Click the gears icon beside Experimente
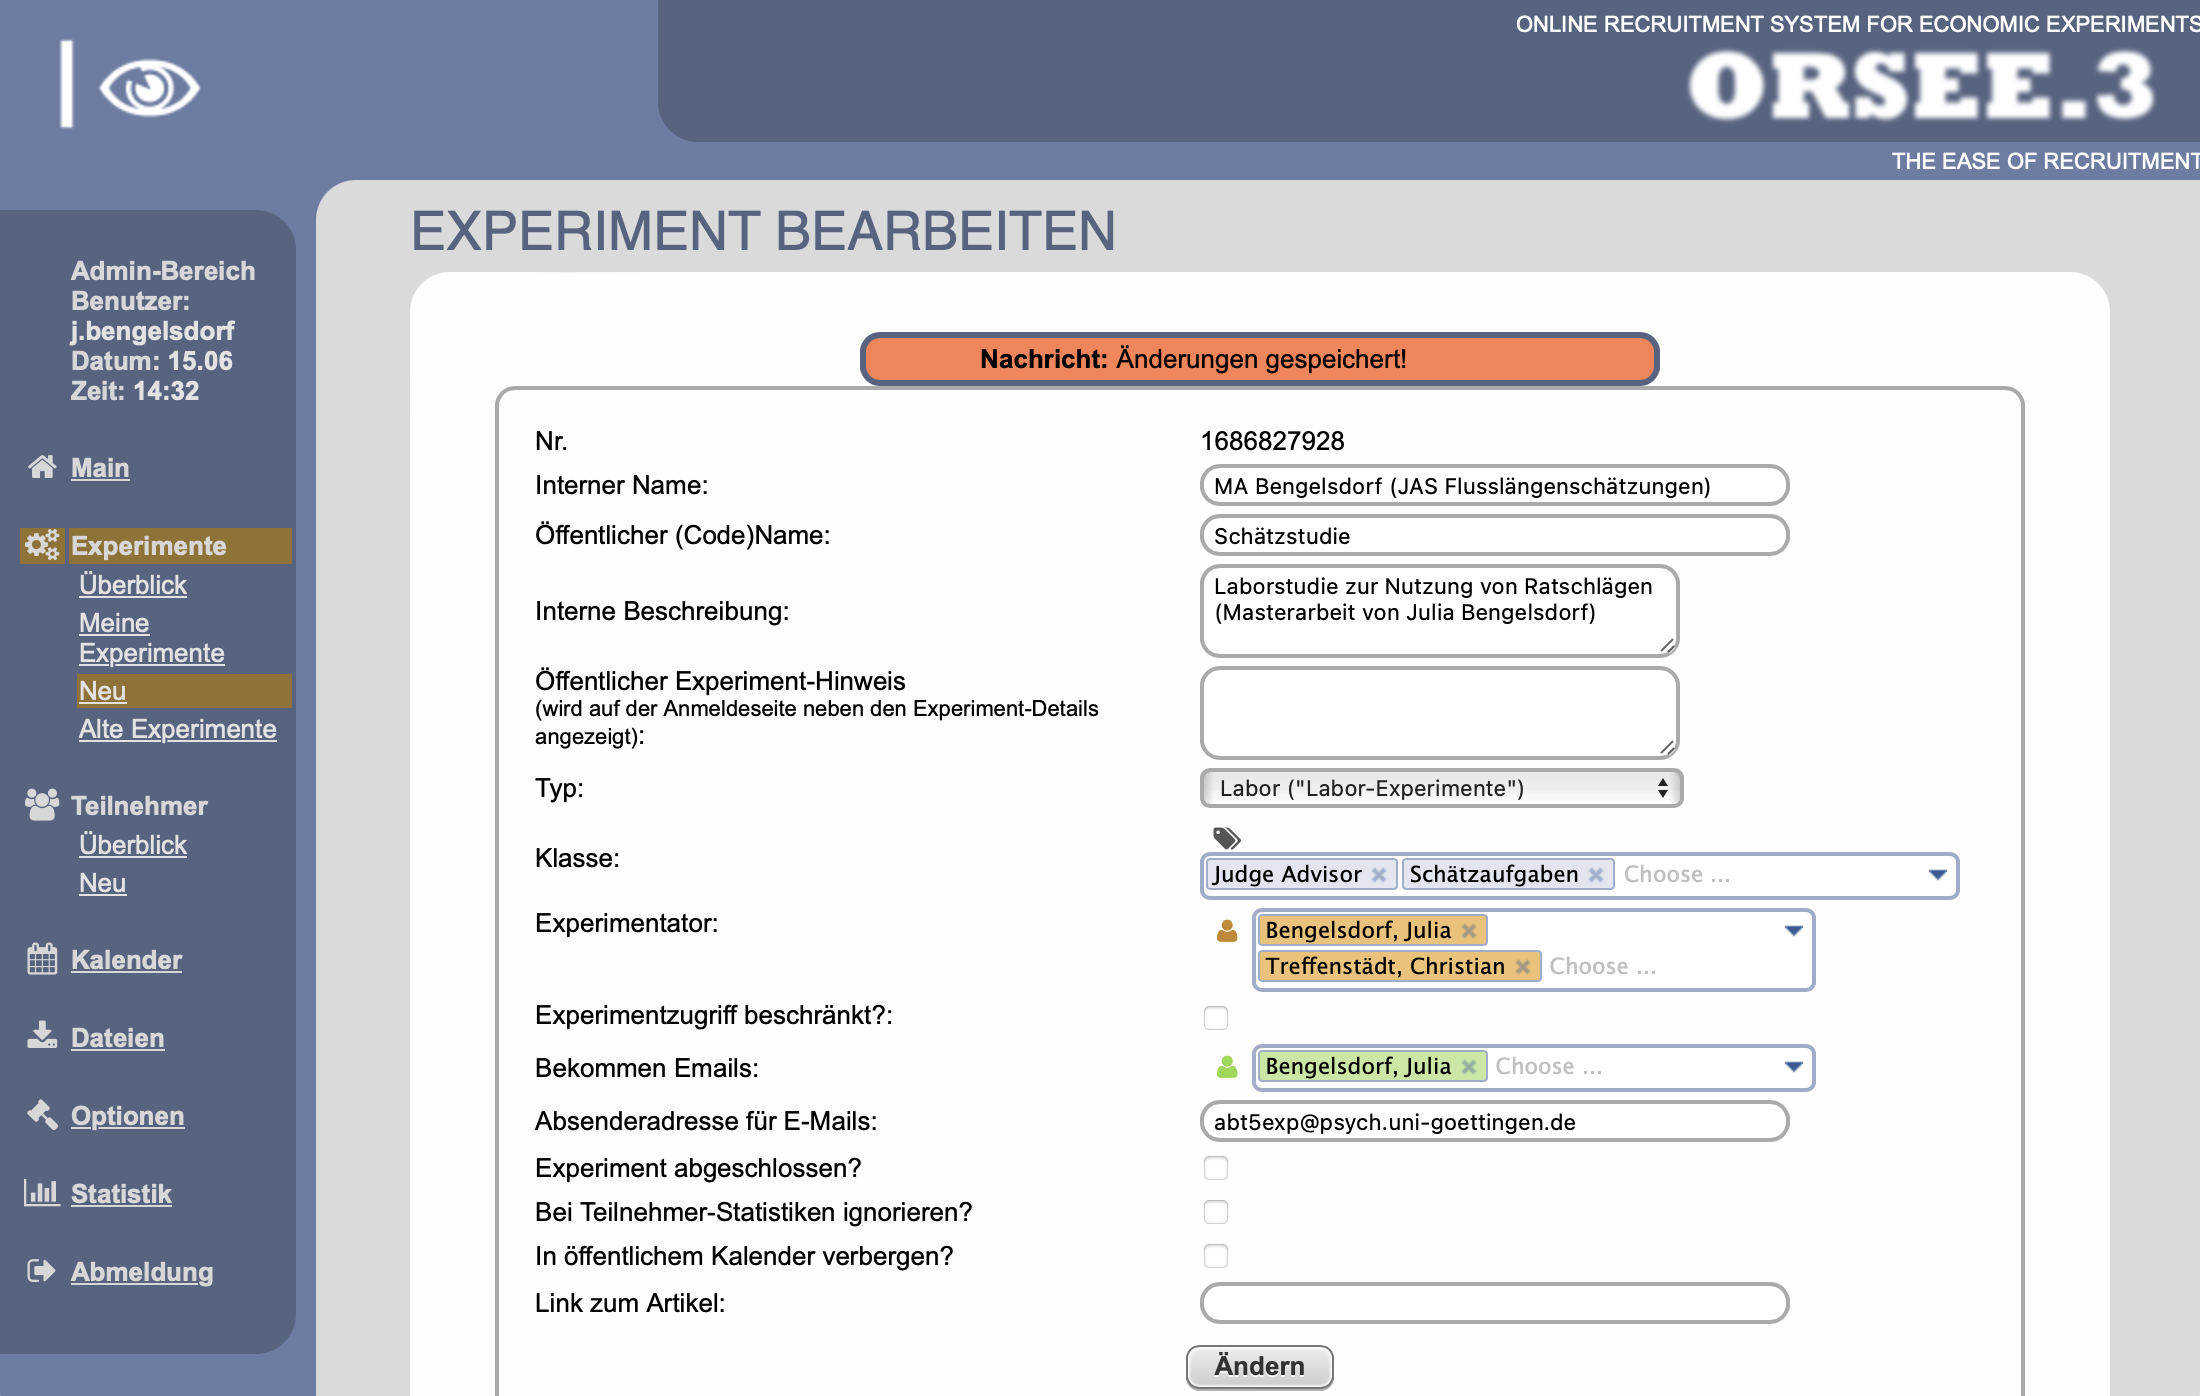Viewport: 2200px width, 1396px height. [42, 545]
